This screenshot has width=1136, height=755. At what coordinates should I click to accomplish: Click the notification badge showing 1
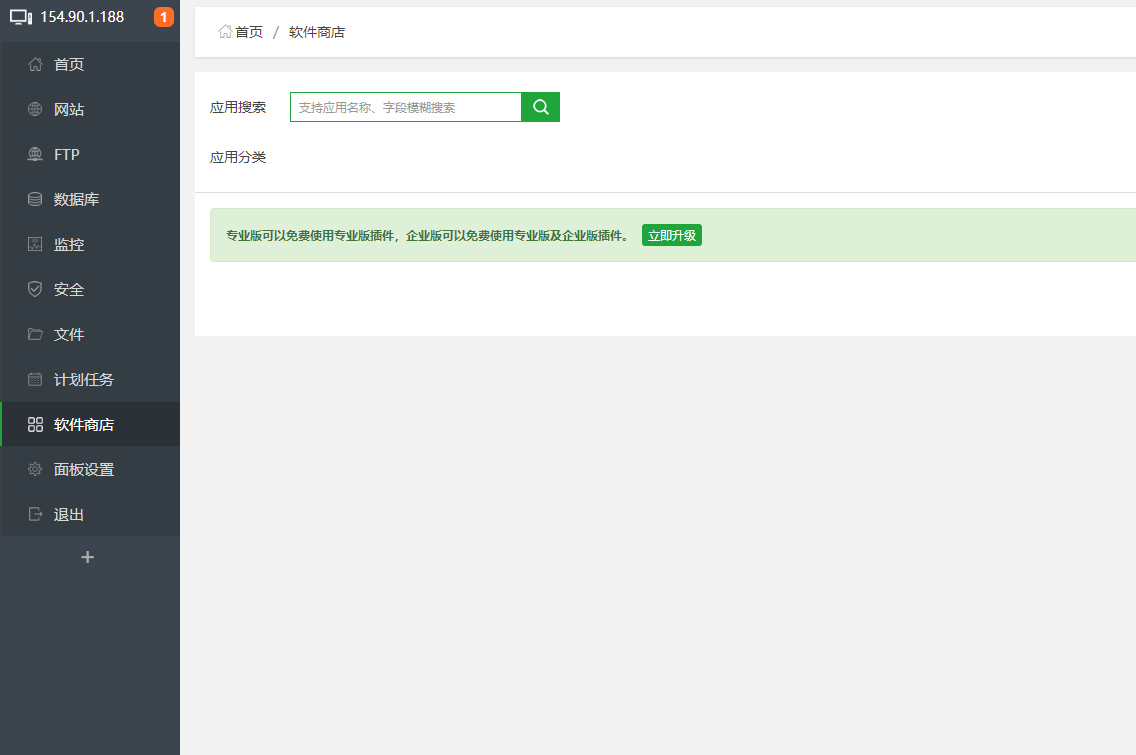click(x=163, y=17)
